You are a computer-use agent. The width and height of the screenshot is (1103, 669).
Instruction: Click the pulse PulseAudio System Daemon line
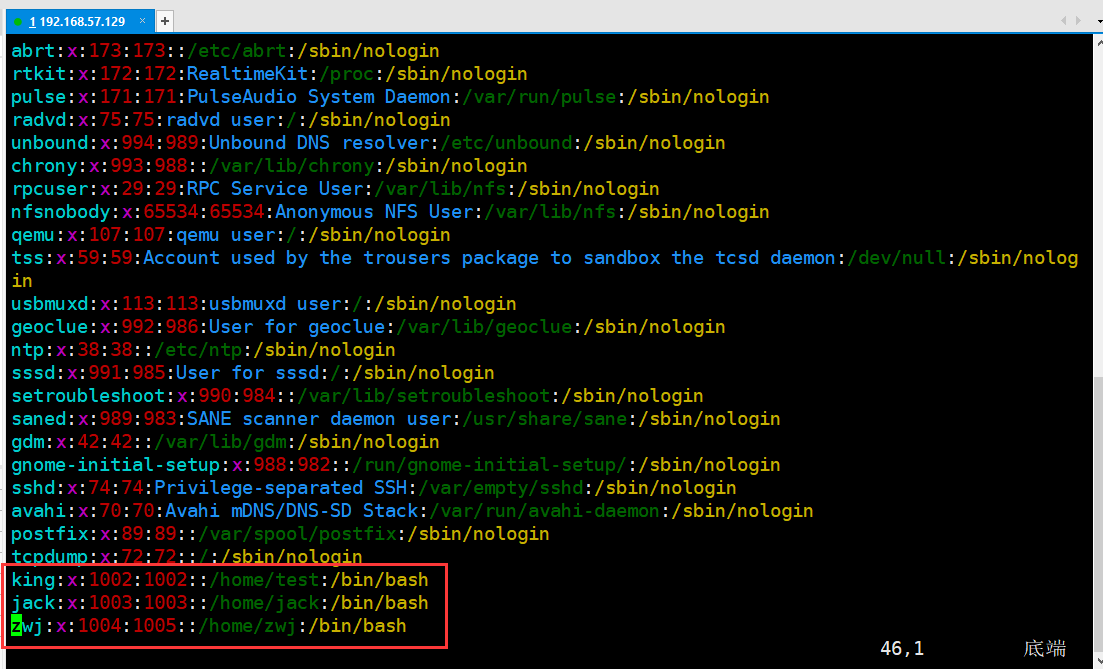point(390,97)
